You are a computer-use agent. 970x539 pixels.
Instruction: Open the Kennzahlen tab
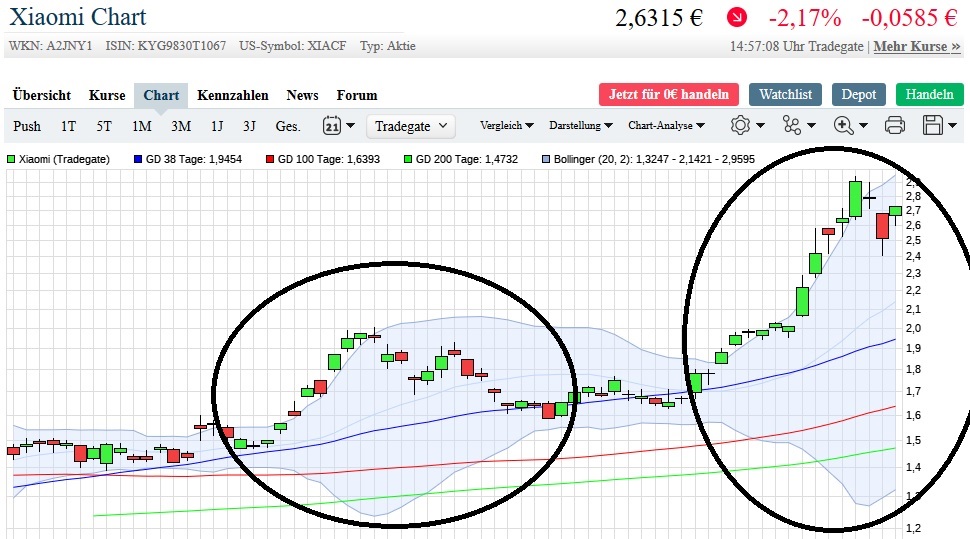(233, 95)
